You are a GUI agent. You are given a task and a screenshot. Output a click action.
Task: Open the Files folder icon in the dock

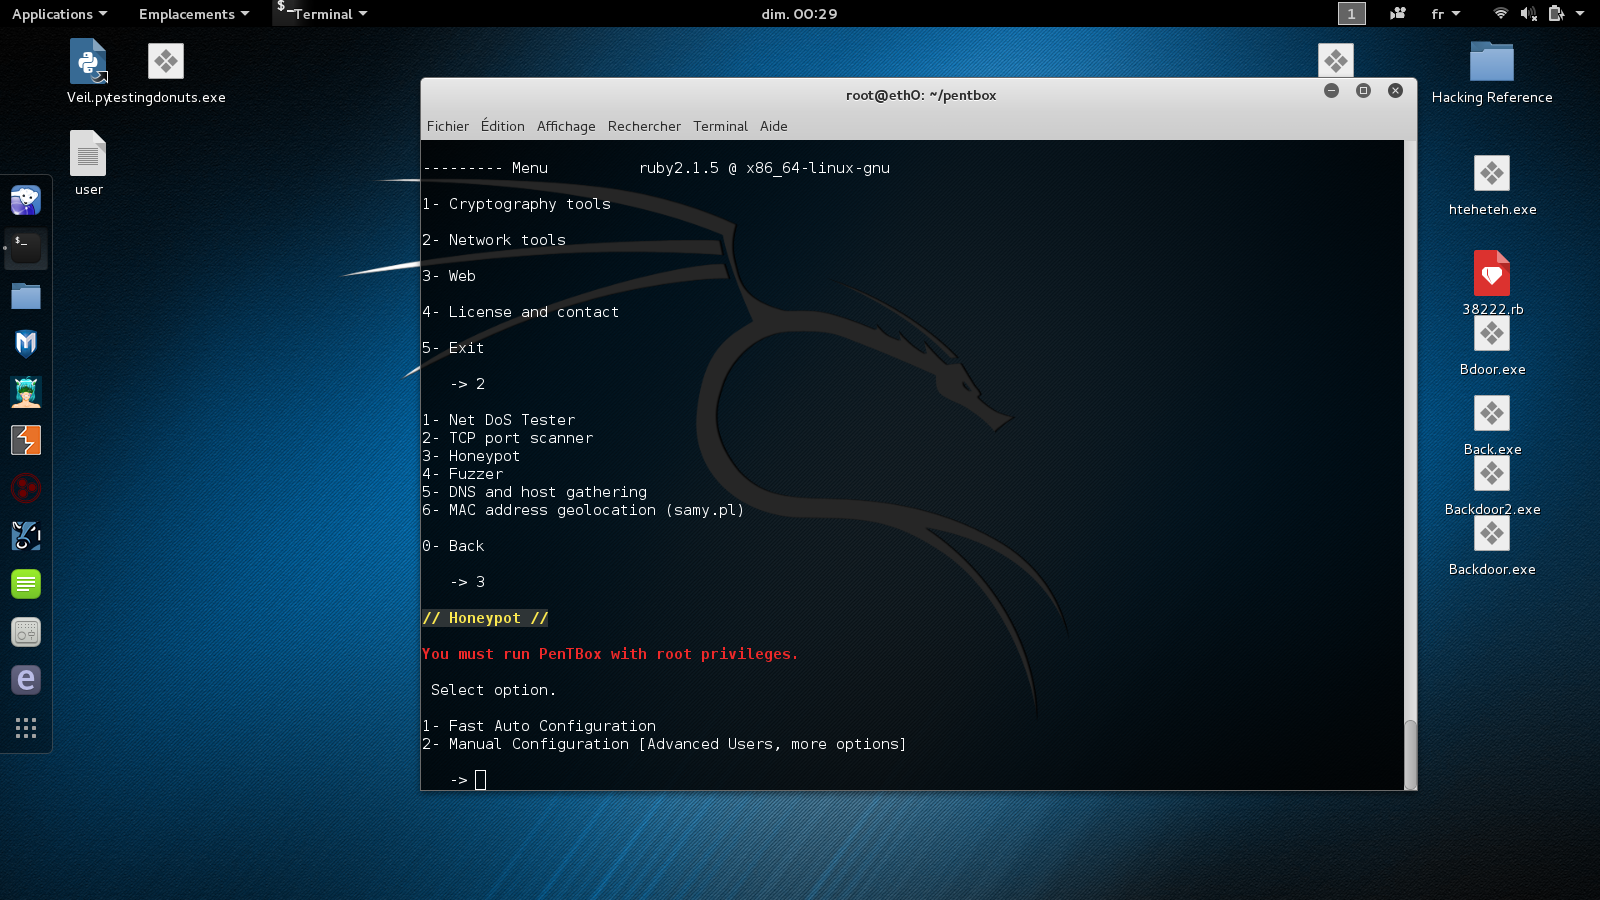coord(26,296)
